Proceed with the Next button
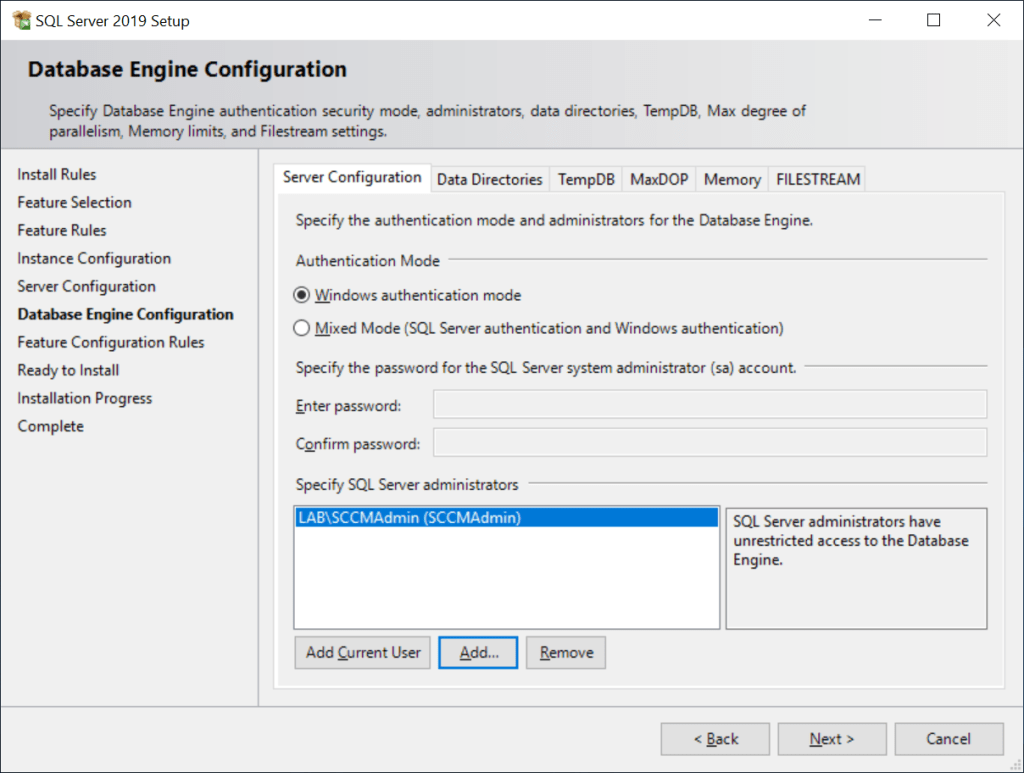 pos(832,739)
